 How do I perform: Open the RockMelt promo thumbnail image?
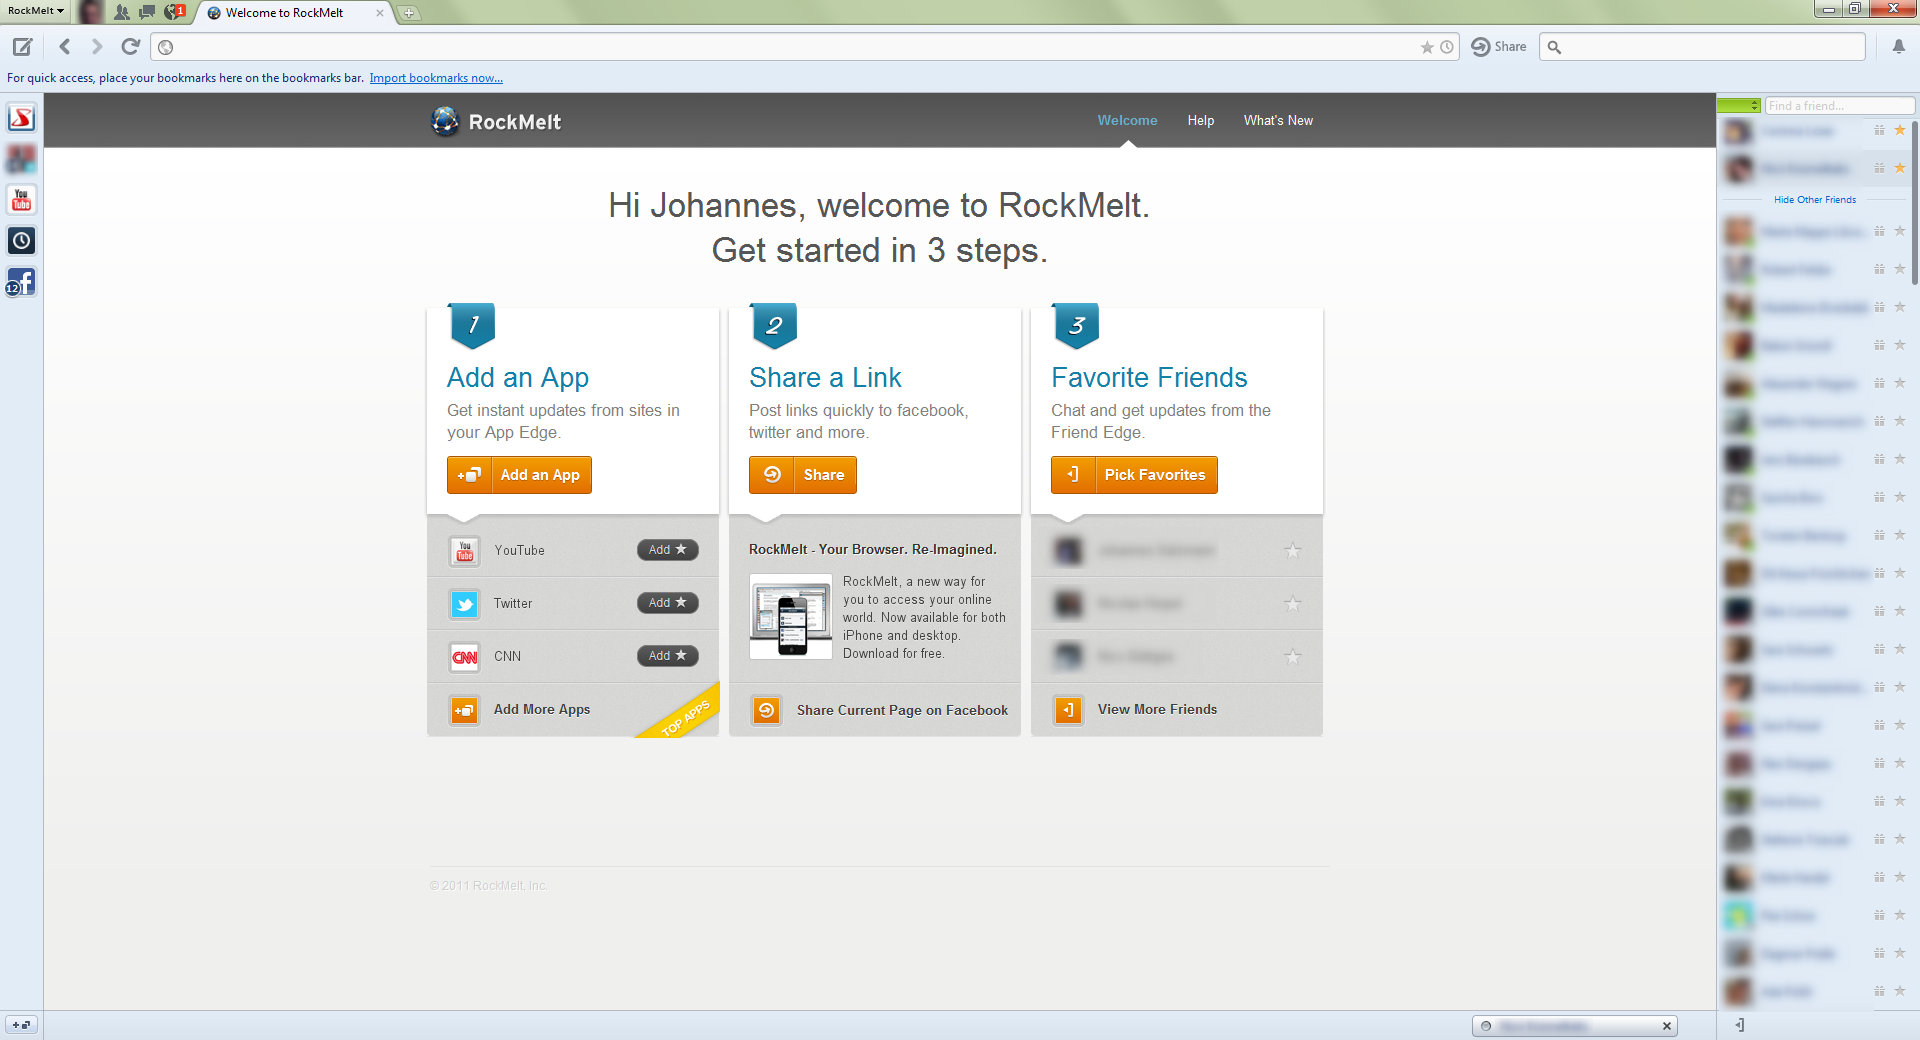tap(790, 616)
